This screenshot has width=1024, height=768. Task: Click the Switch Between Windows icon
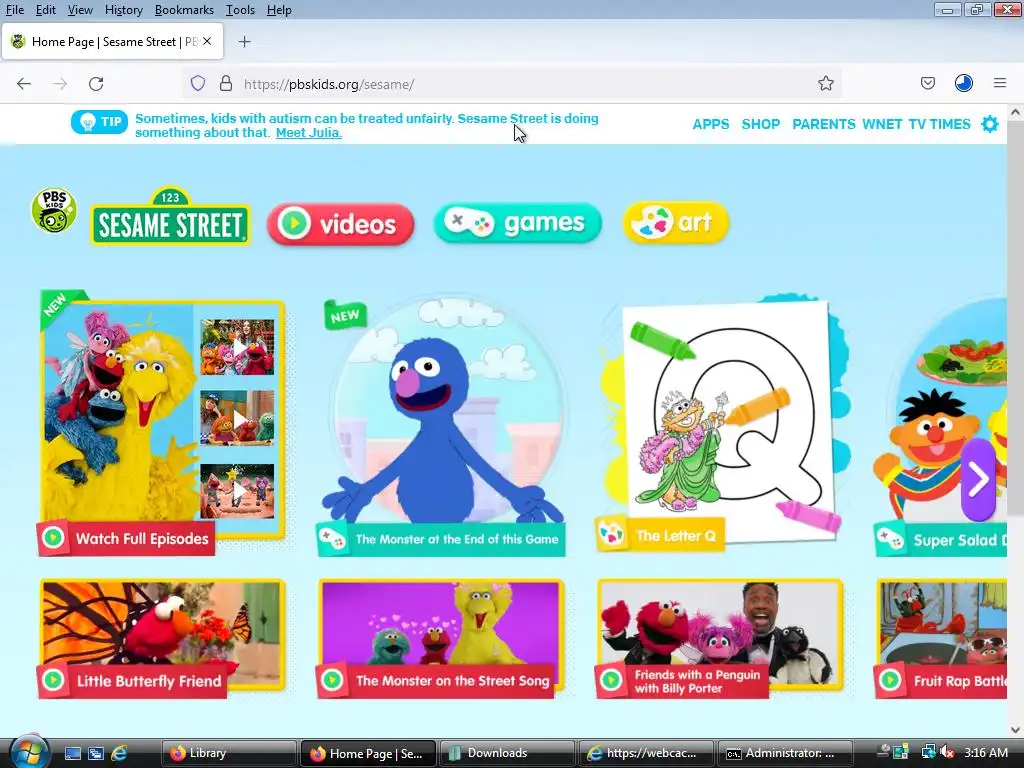pyautogui.click(x=96, y=753)
